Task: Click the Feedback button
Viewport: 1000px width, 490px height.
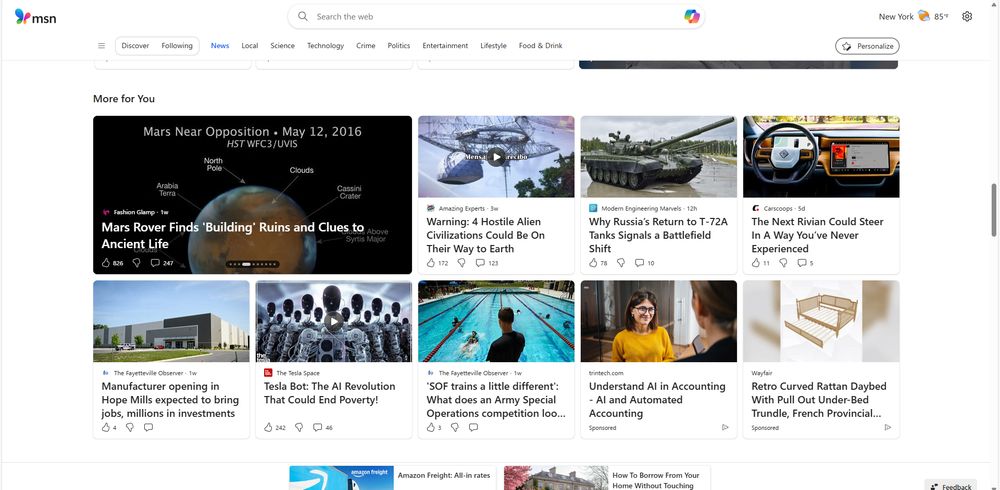Action: point(950,487)
